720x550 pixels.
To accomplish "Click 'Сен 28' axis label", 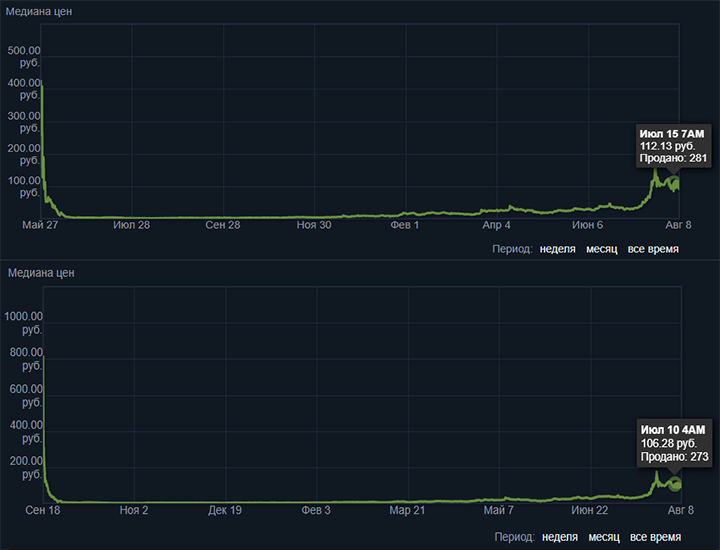I will [223, 225].
